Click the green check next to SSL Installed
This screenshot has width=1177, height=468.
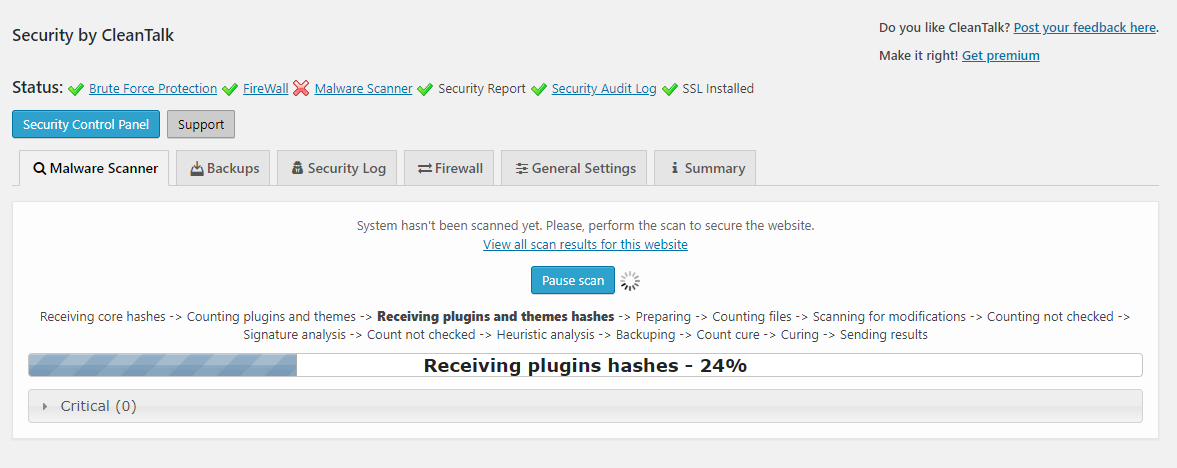pyautogui.click(x=670, y=89)
